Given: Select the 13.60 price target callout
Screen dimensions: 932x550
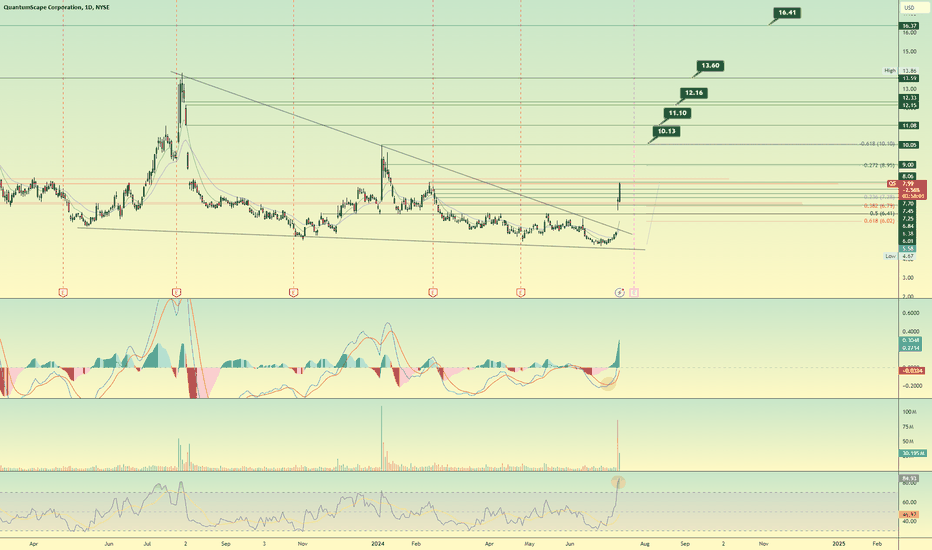Looking at the screenshot, I should point(710,66).
